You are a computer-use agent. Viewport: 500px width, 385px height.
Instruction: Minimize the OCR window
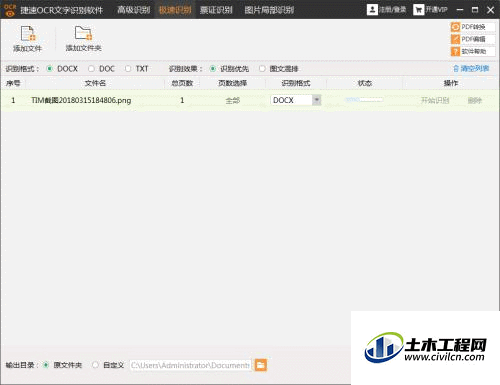pos(460,10)
